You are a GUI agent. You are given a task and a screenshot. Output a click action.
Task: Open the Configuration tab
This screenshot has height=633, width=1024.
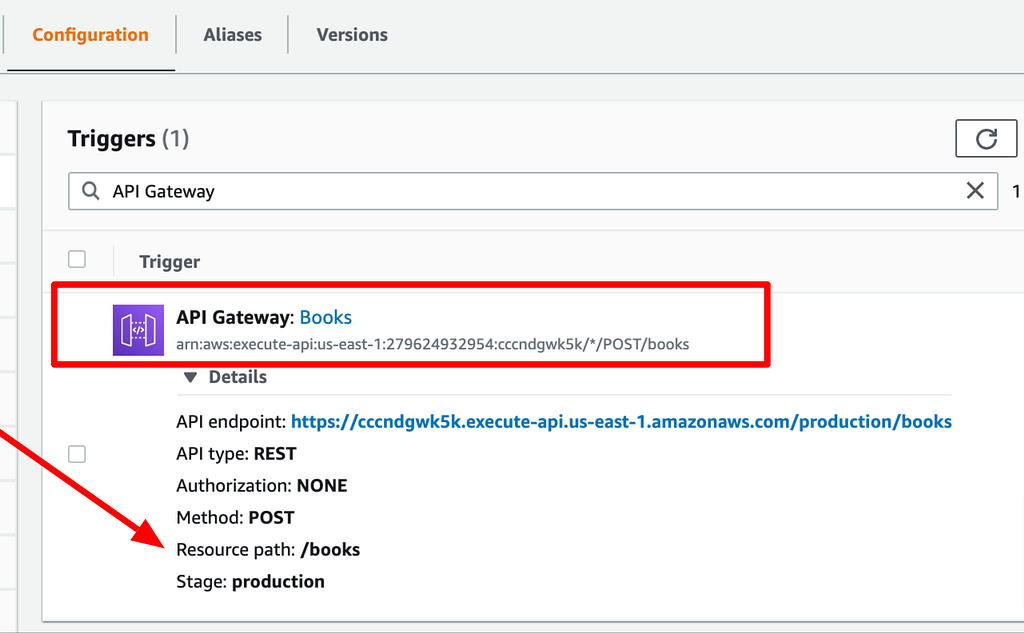[x=90, y=35]
